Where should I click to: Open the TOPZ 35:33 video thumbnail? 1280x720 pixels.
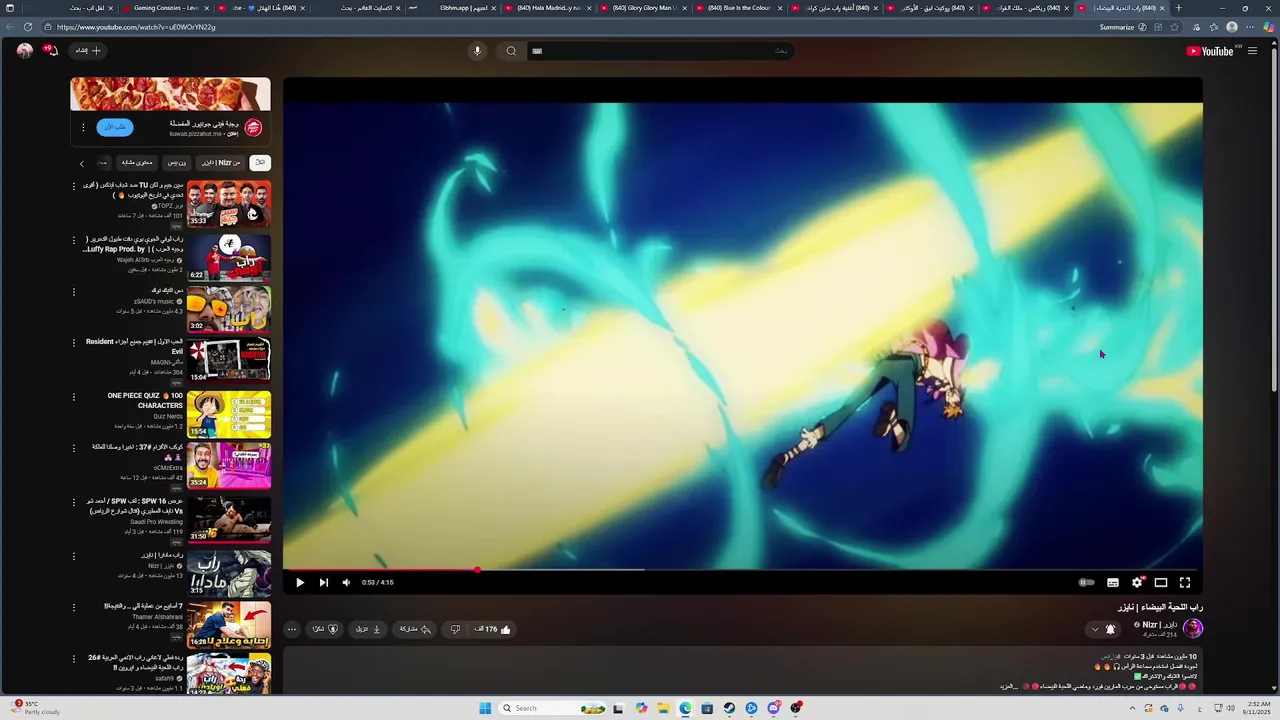pos(228,203)
